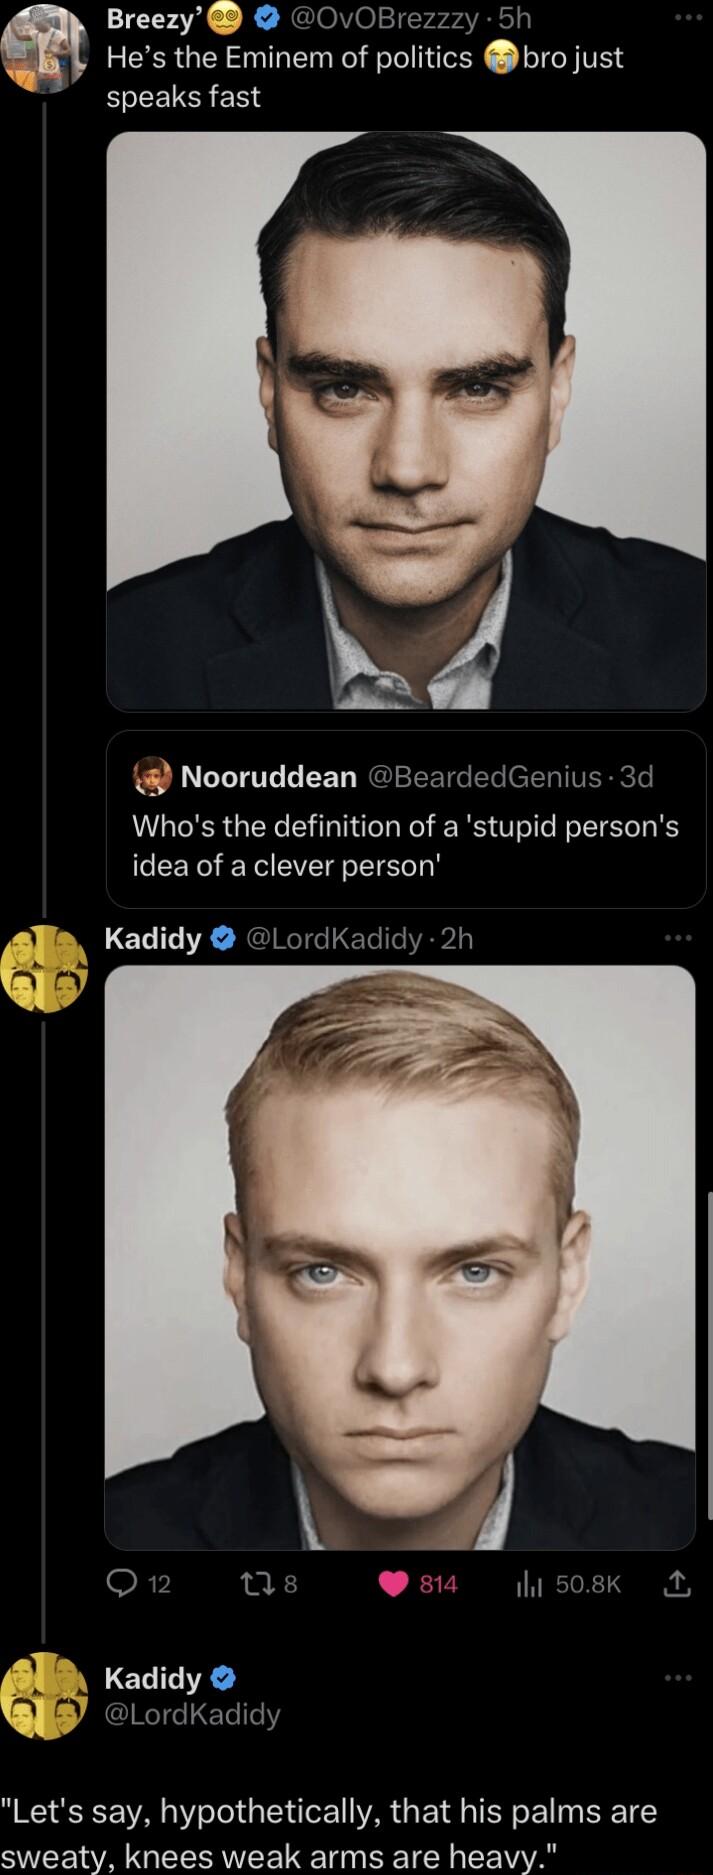This screenshot has width=713, height=1875.
Task: Enlarge the Ben Shapiro portrait image
Action: [404, 420]
